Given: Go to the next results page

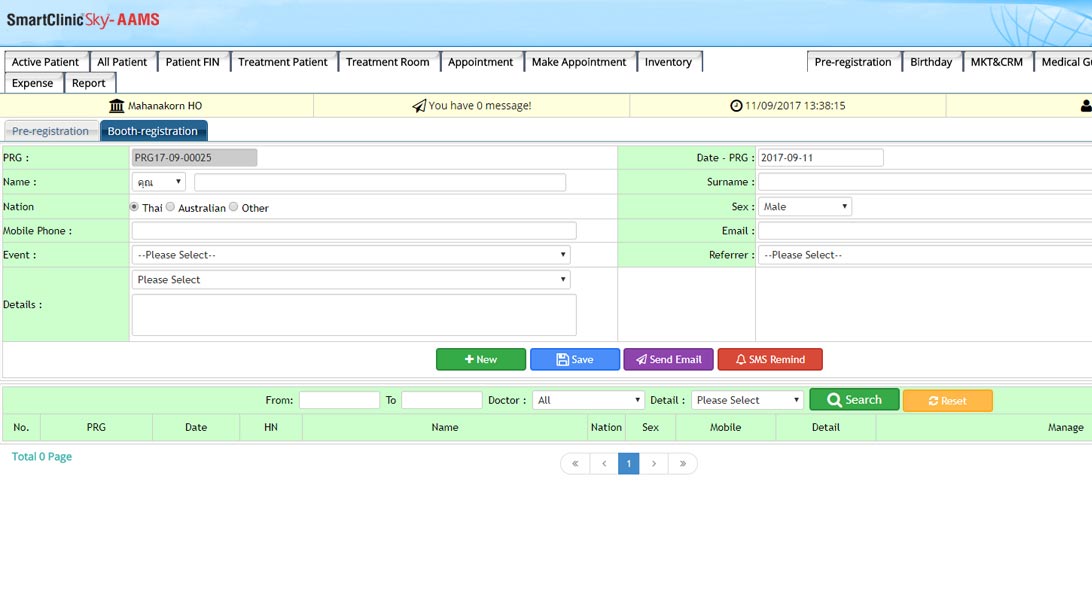Looking at the screenshot, I should 654,464.
